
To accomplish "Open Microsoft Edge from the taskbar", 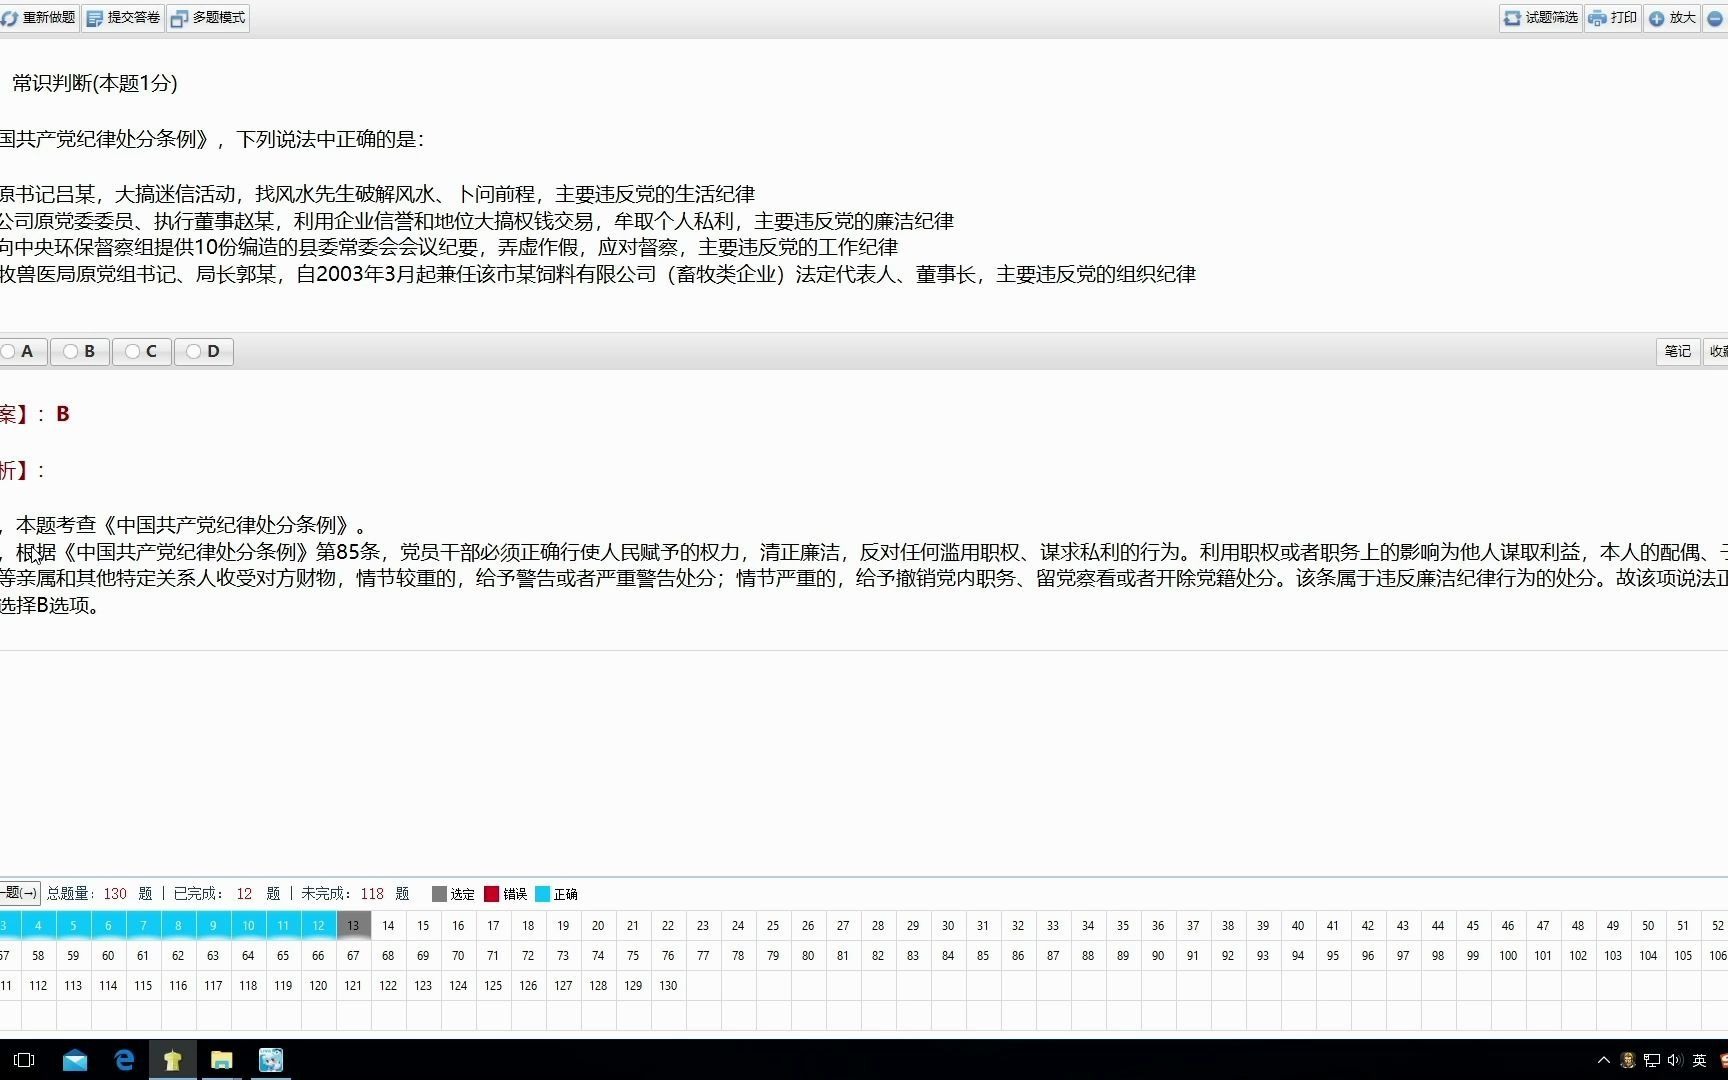I will pos(124,1060).
